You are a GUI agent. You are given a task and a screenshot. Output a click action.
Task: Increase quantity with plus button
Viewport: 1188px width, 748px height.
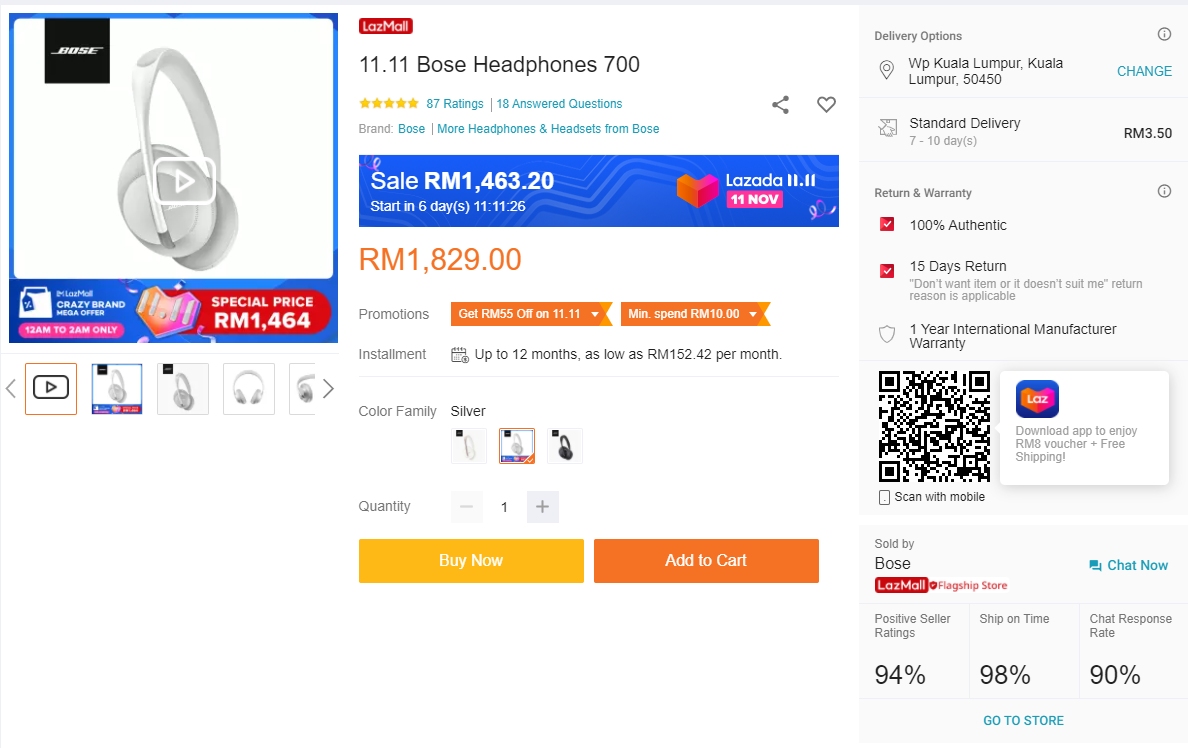(x=542, y=507)
